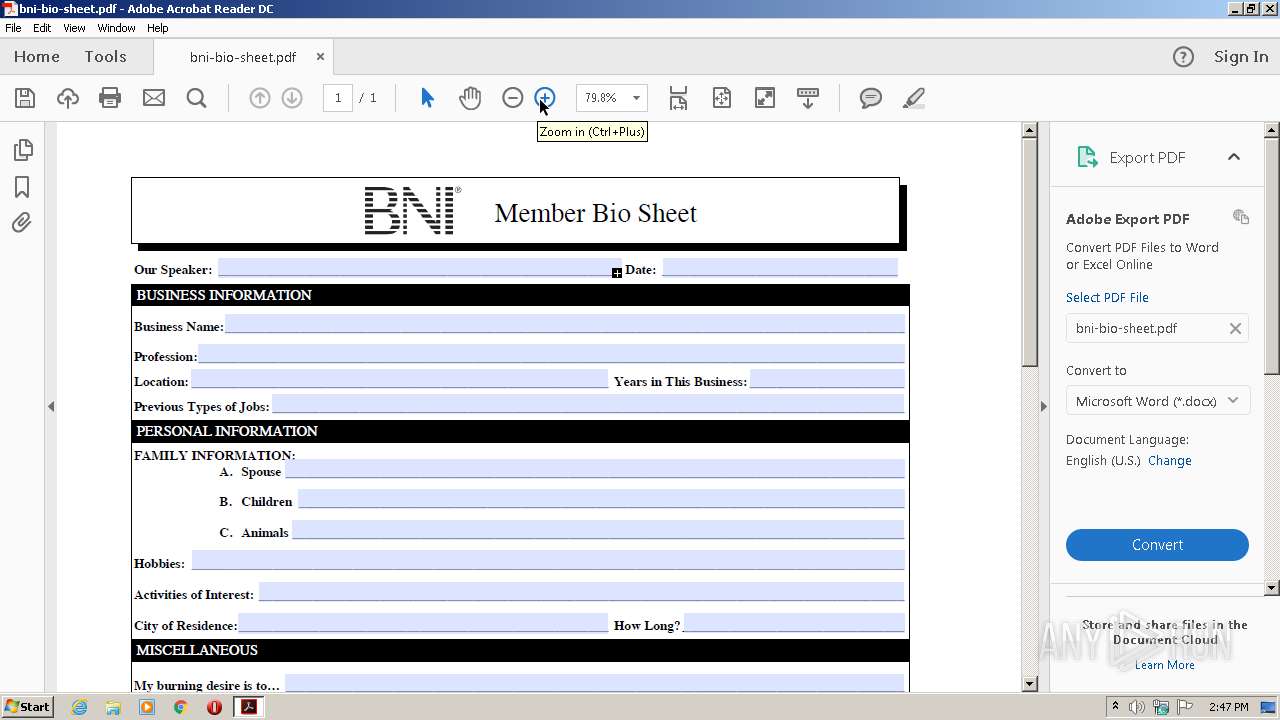The image size is (1280, 720).
Task: Click right pane scrollbar down arrow
Action: tap(1272, 588)
